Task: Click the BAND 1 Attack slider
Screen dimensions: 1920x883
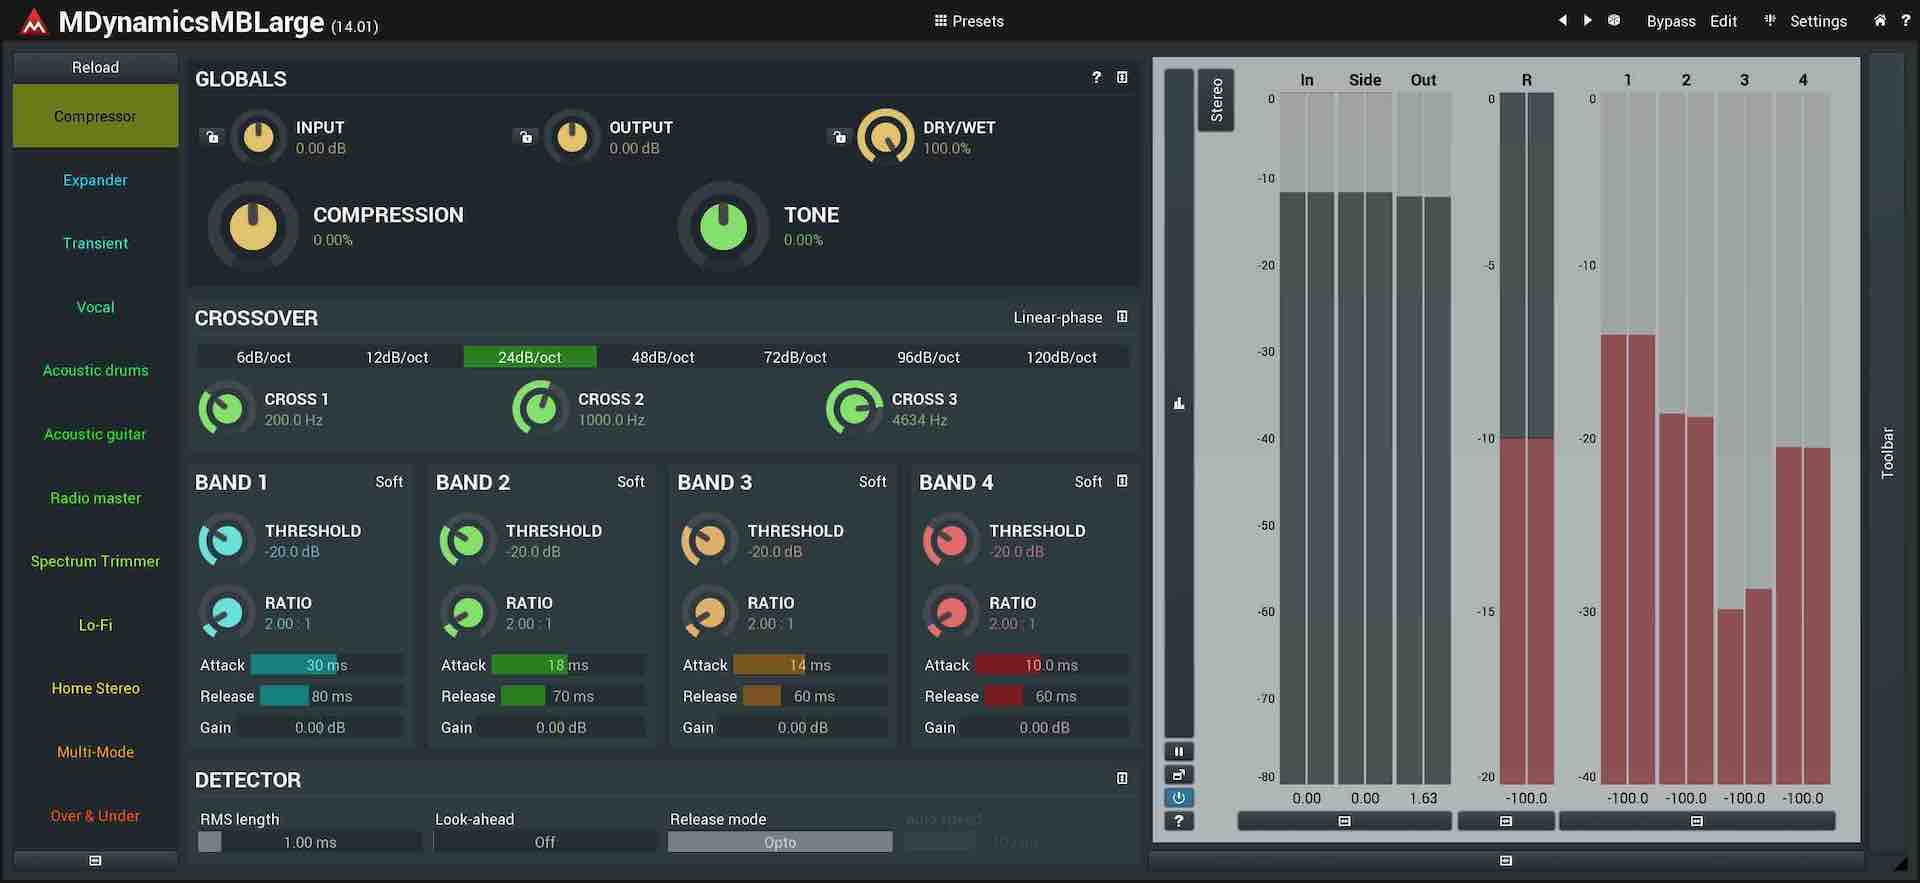Action: [x=326, y=665]
